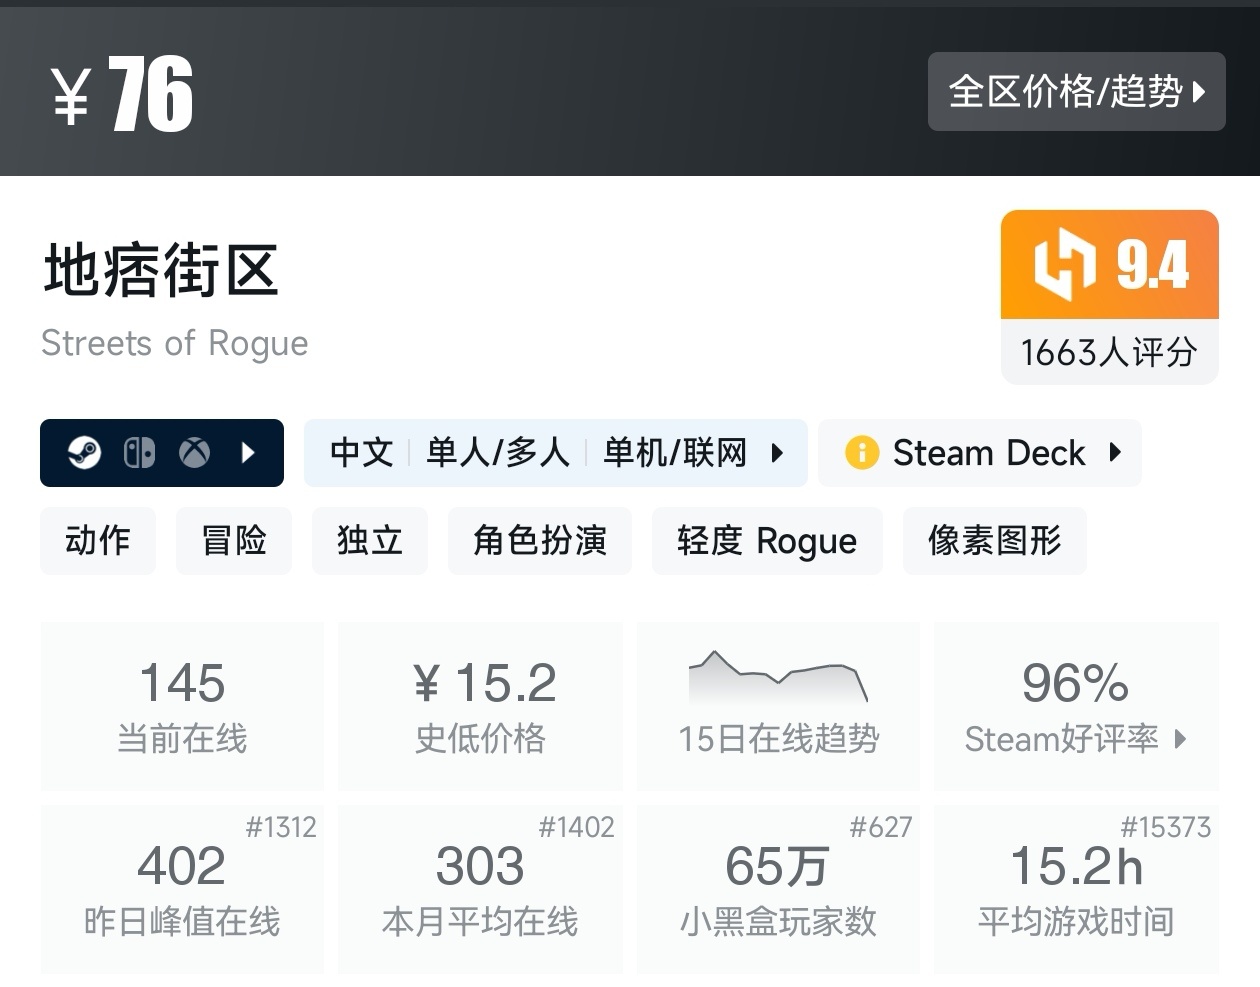Click the 单机/联网 label

[x=675, y=453]
